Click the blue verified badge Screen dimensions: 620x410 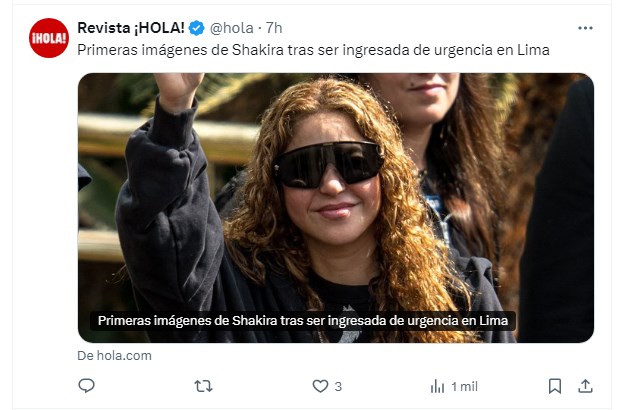point(197,28)
